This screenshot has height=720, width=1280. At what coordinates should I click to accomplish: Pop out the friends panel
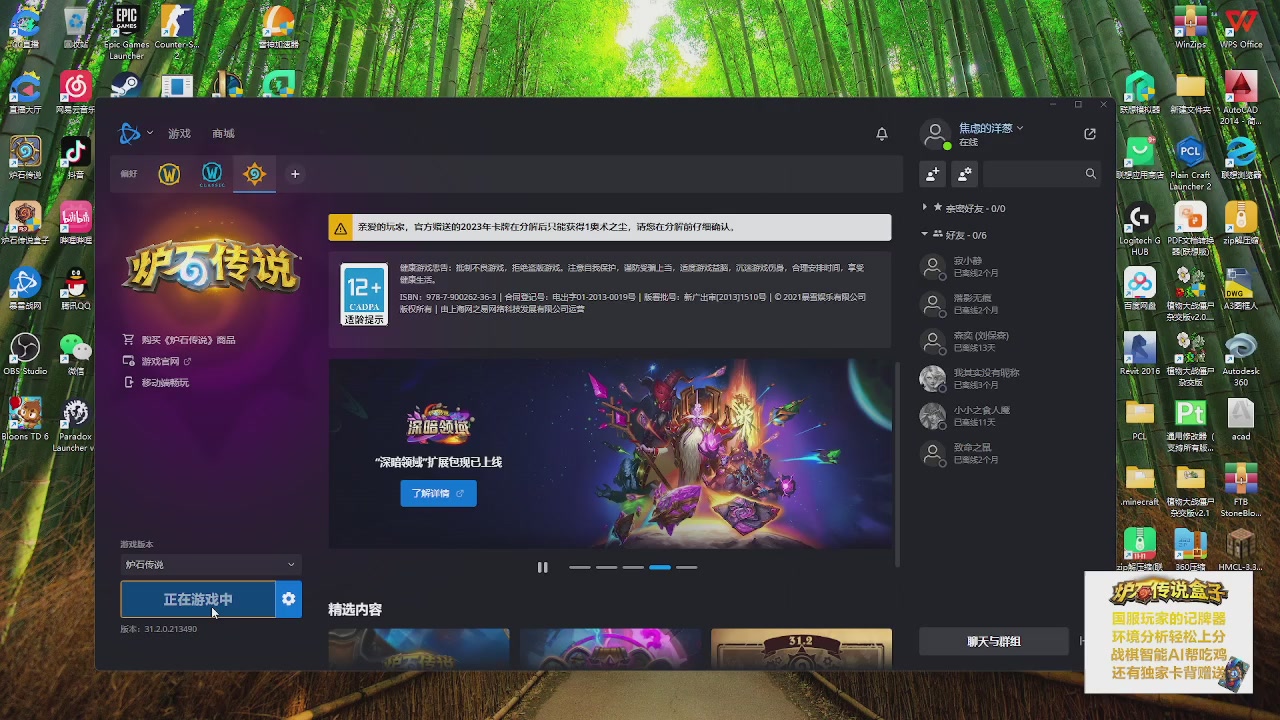tap(1090, 133)
